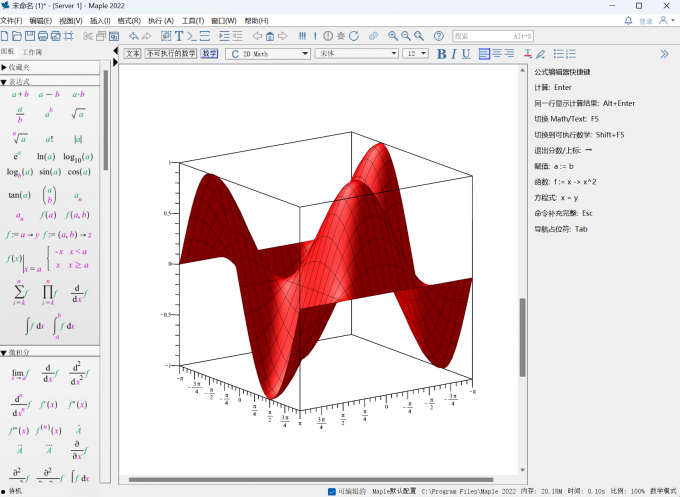Image resolution: width=680 pixels, height=497 pixels.
Task: Click inside the 搜索 search field
Action: tap(492, 36)
